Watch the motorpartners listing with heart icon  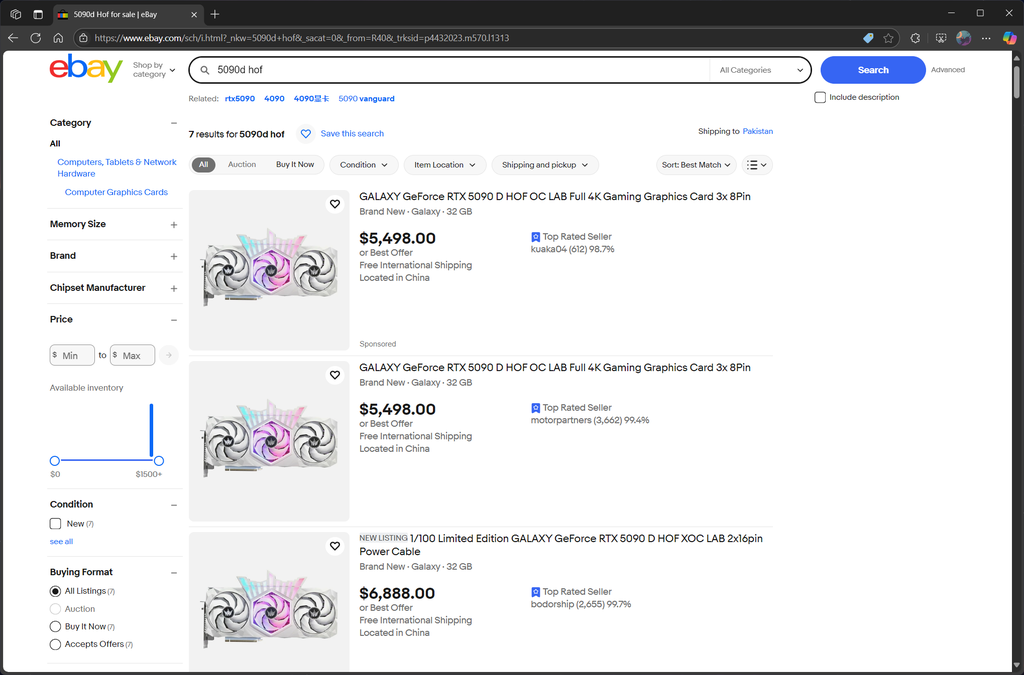335,375
